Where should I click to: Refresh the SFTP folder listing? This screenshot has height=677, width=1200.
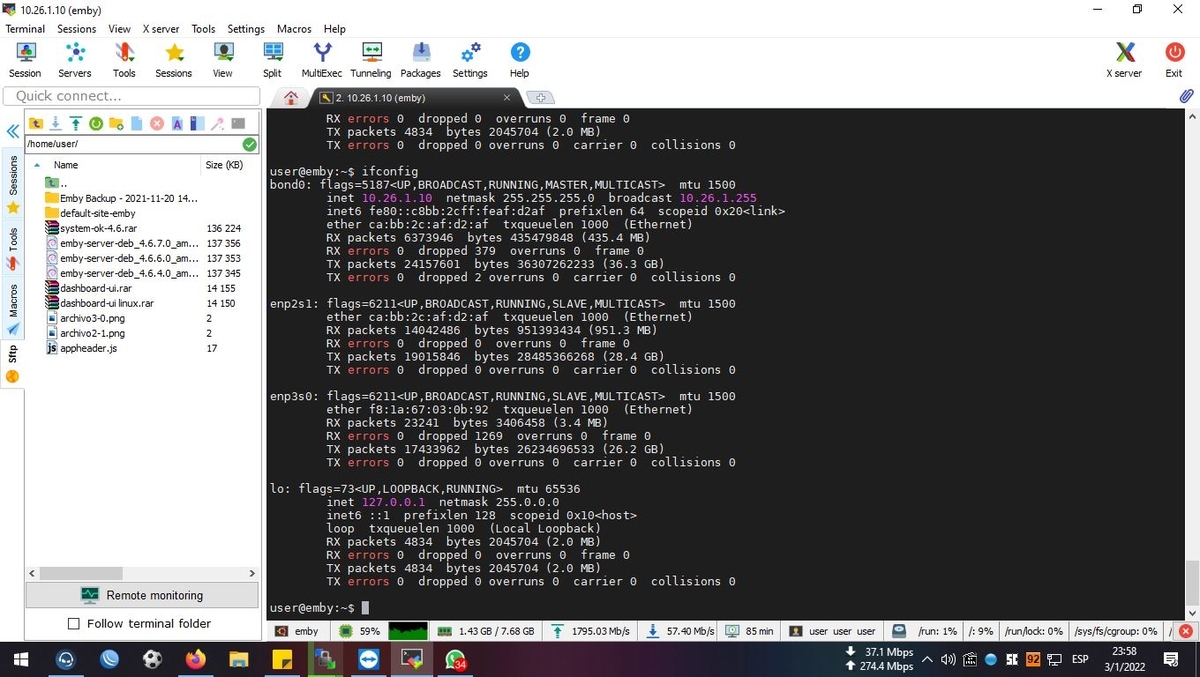(96, 124)
